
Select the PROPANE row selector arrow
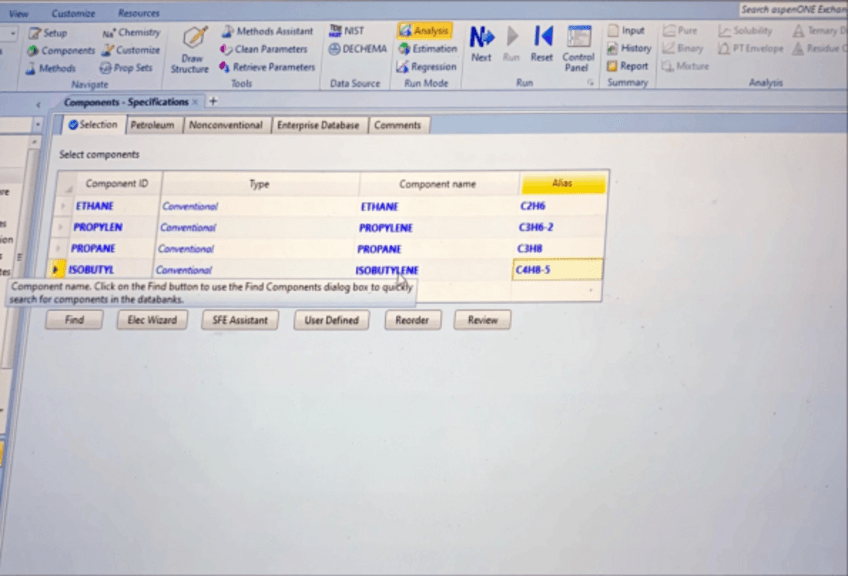point(59,249)
